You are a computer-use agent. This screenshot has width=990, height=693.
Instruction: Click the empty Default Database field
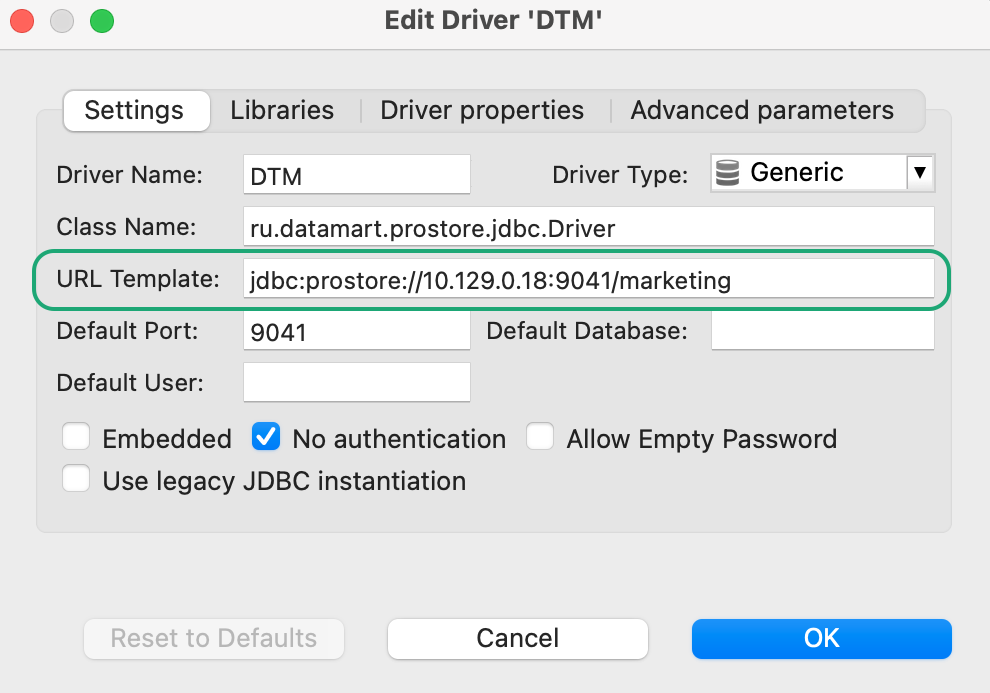822,331
